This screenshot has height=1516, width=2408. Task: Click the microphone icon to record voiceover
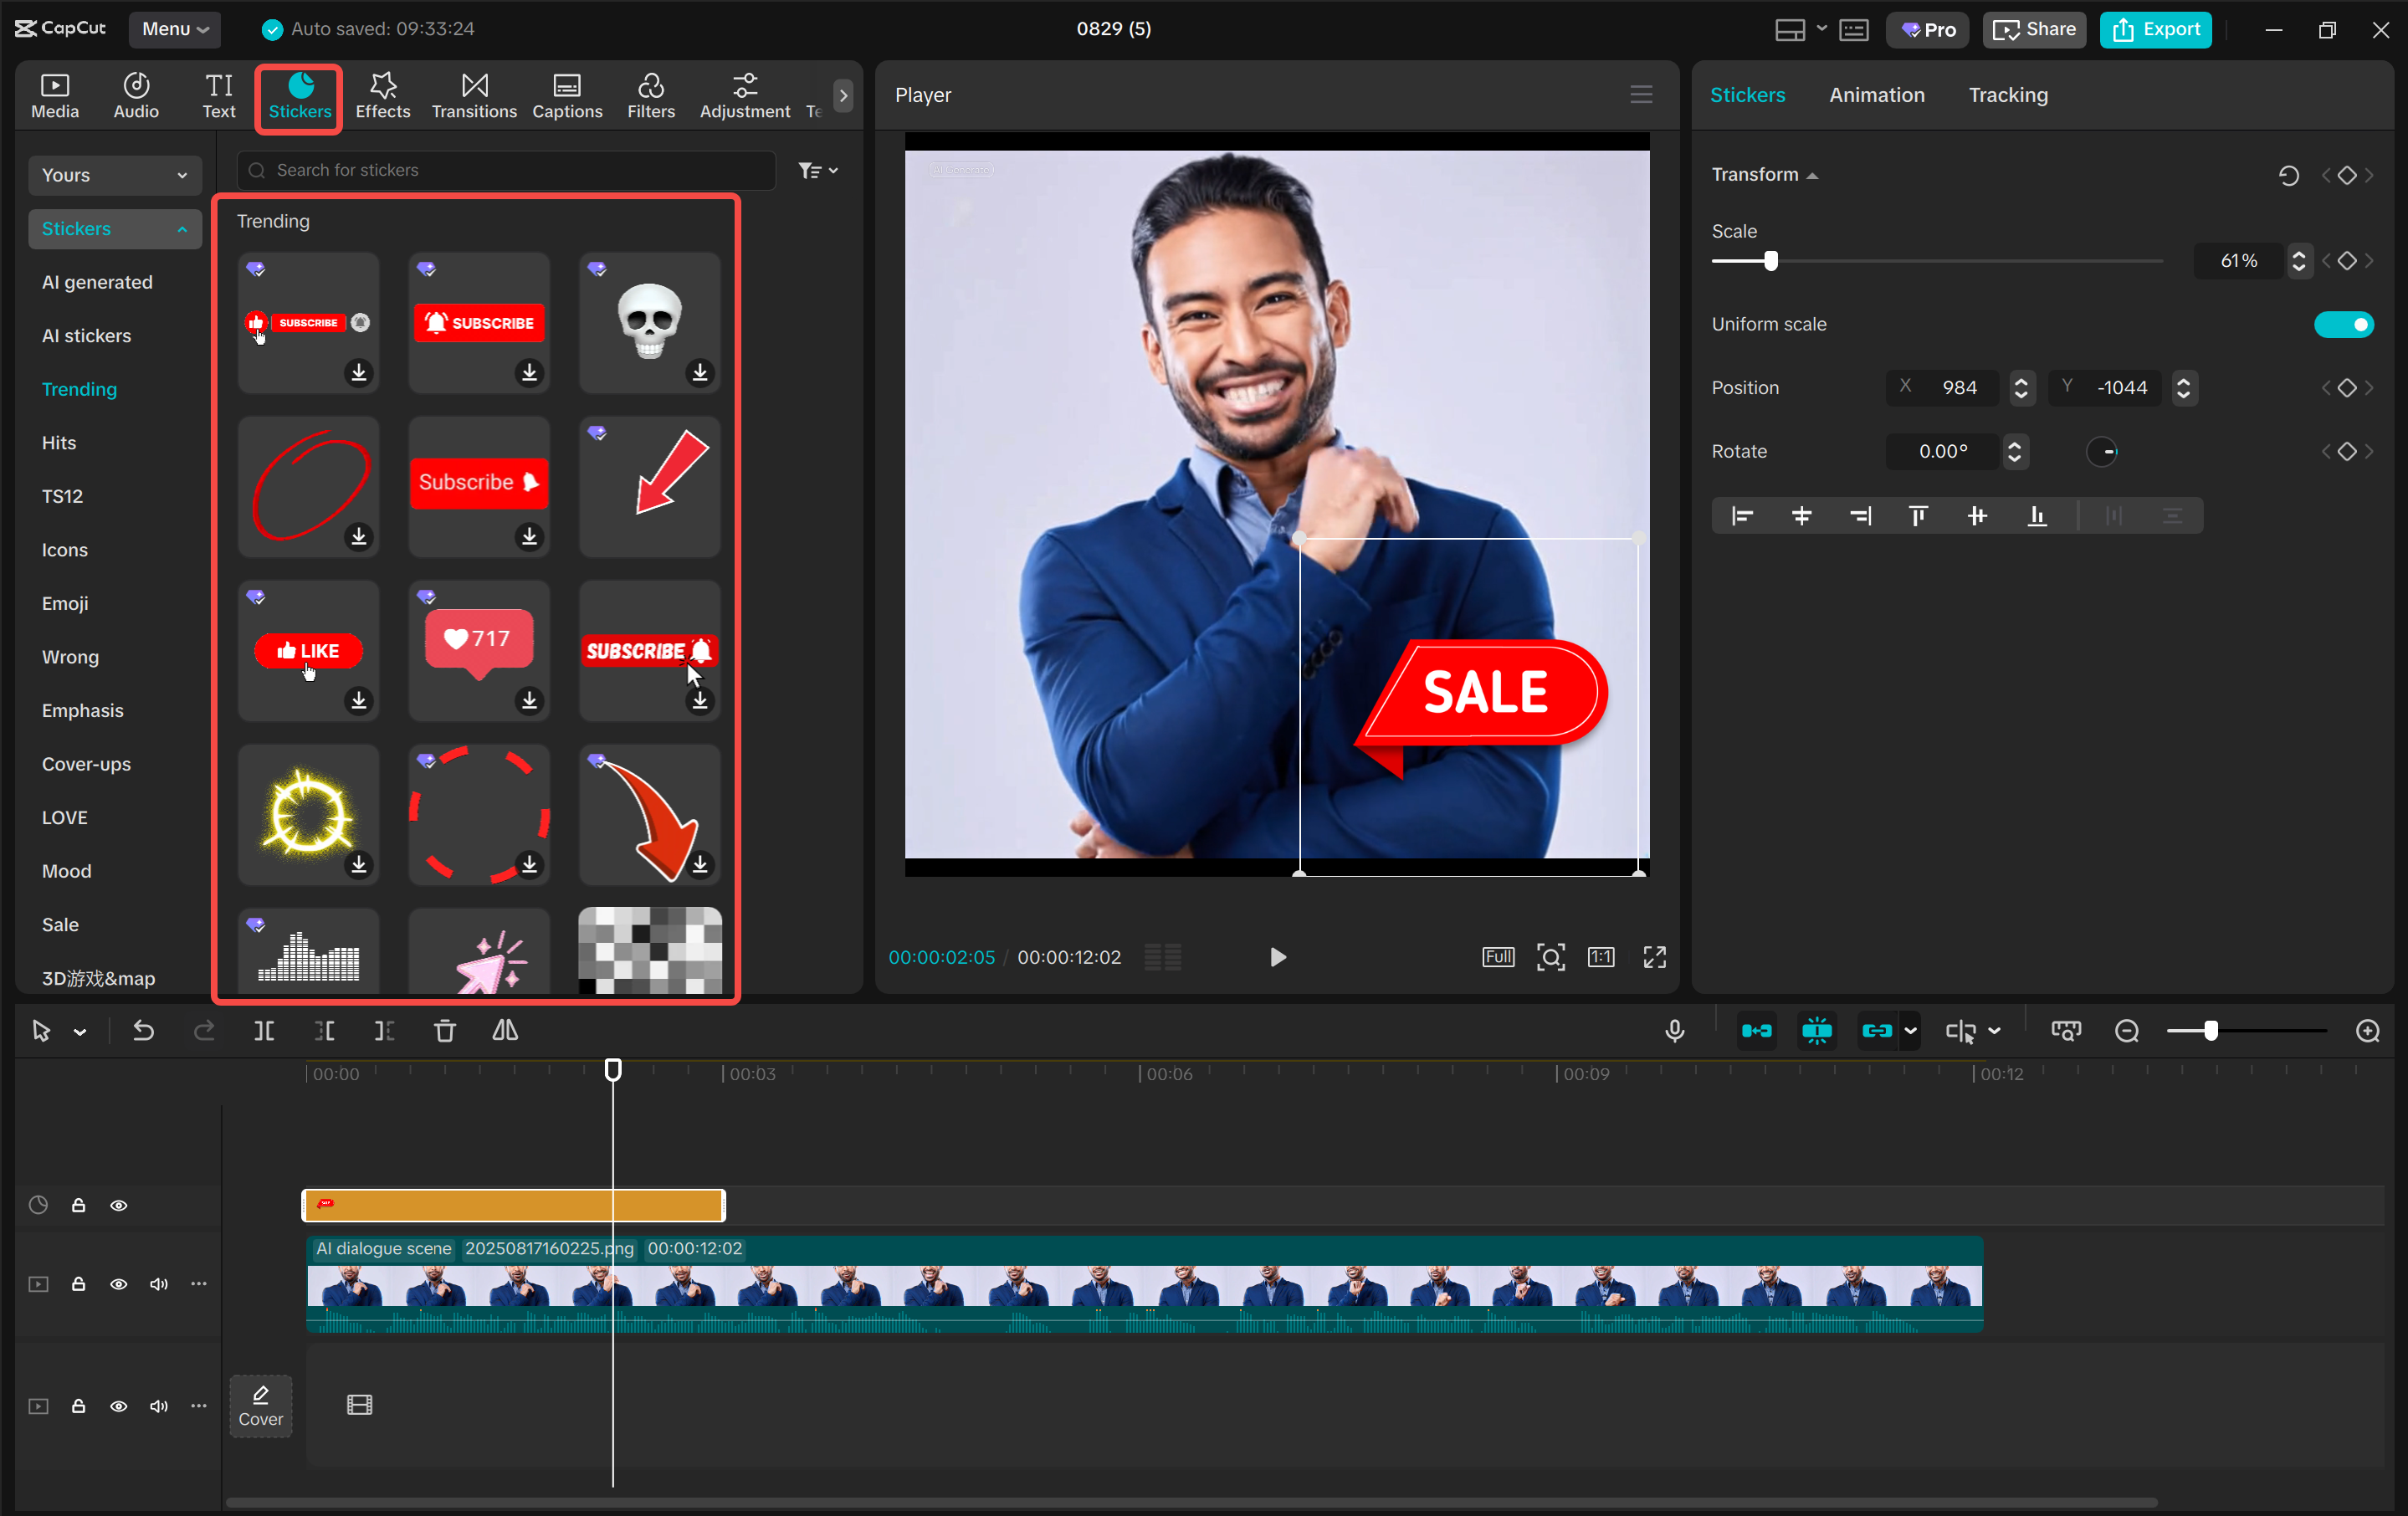click(1674, 1031)
